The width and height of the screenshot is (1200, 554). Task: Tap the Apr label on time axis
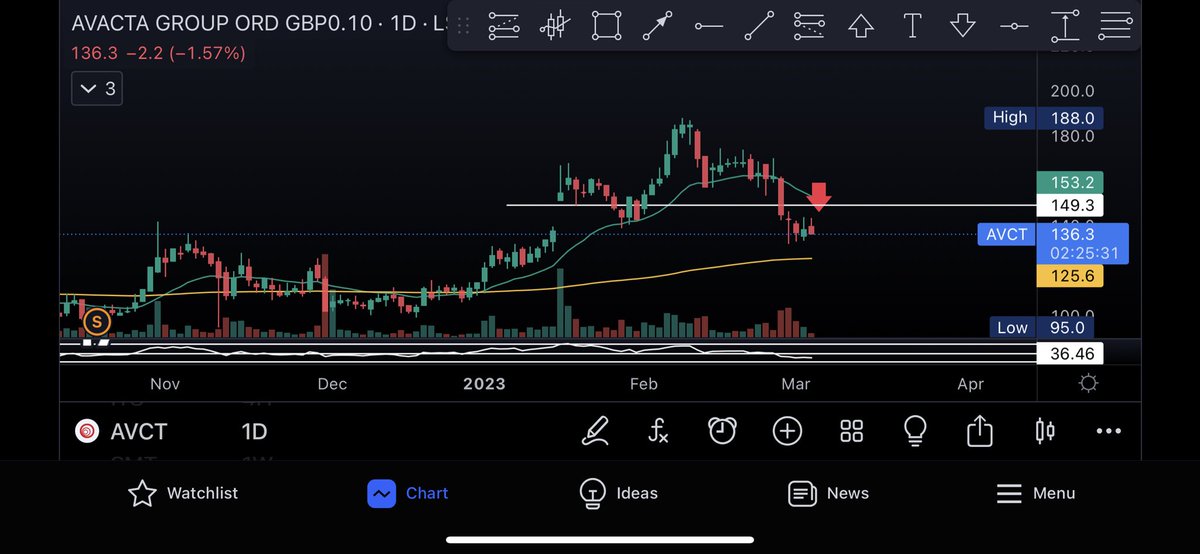pos(970,384)
